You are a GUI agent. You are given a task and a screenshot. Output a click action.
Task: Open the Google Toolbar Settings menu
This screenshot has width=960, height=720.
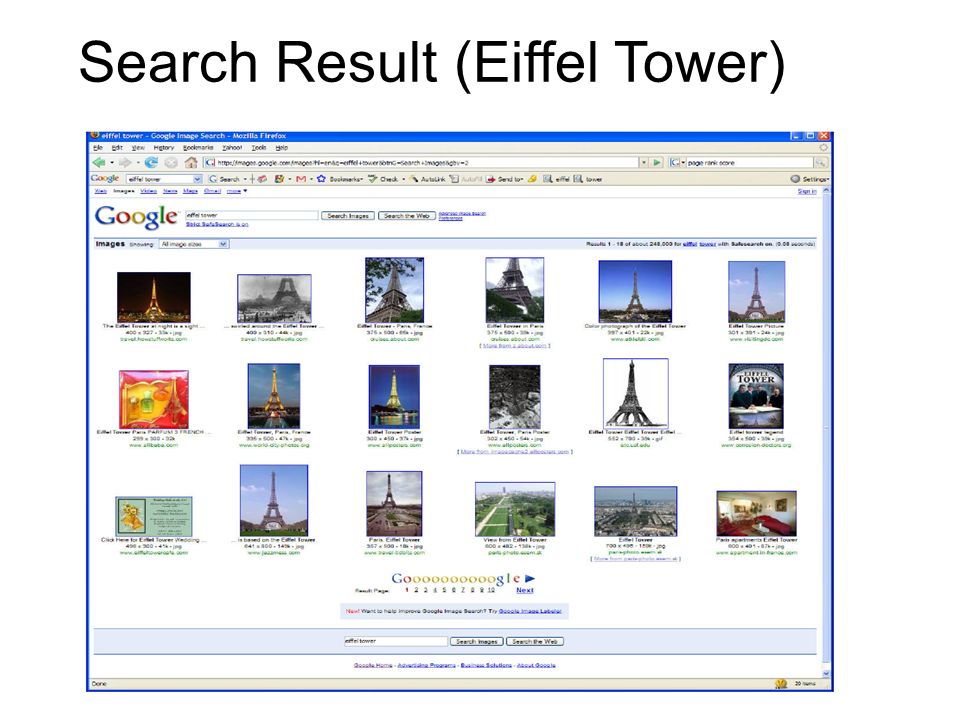click(x=809, y=179)
